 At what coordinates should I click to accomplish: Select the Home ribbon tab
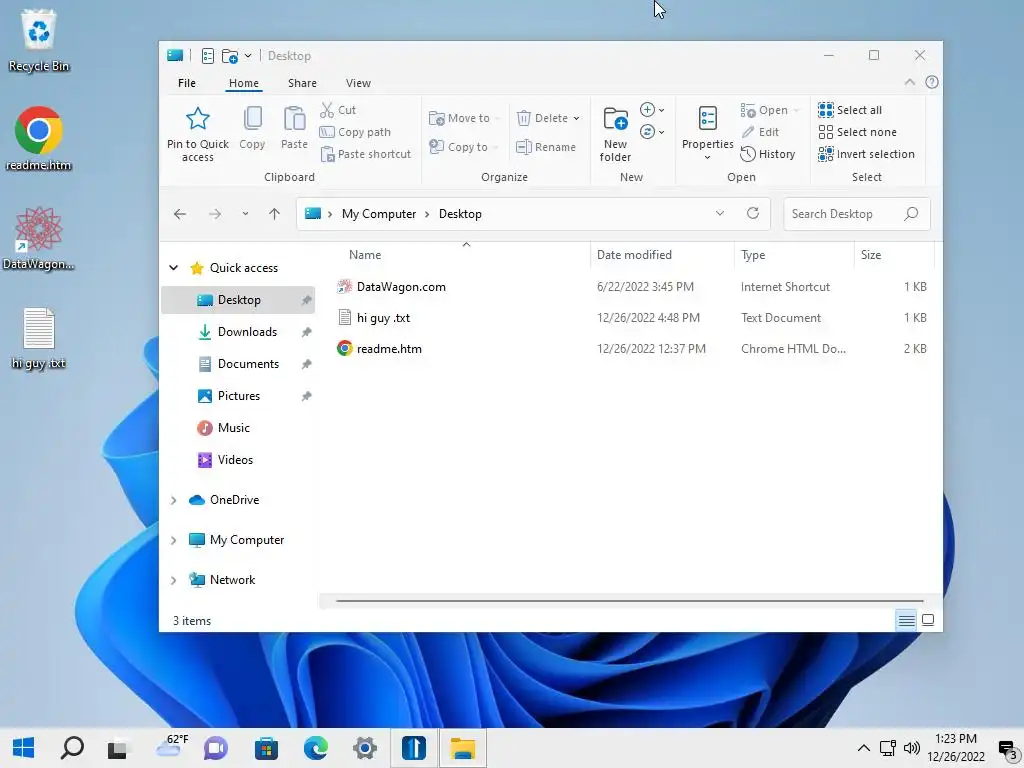pyautogui.click(x=244, y=83)
